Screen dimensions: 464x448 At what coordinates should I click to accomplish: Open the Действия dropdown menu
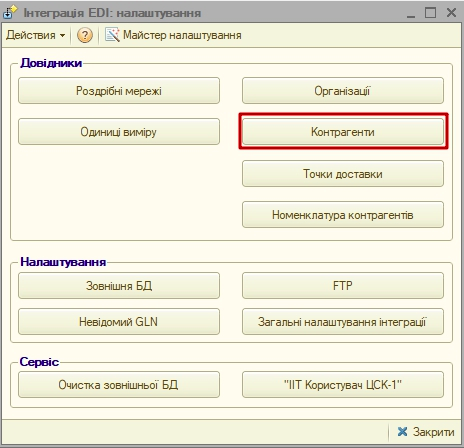(35, 35)
